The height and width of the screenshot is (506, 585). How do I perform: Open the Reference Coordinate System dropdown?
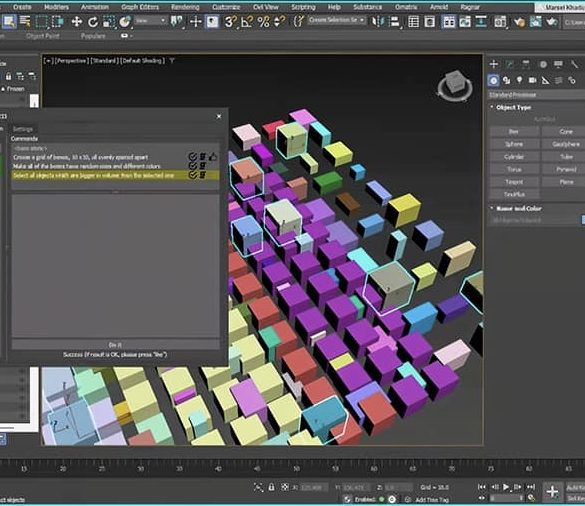click(x=151, y=21)
